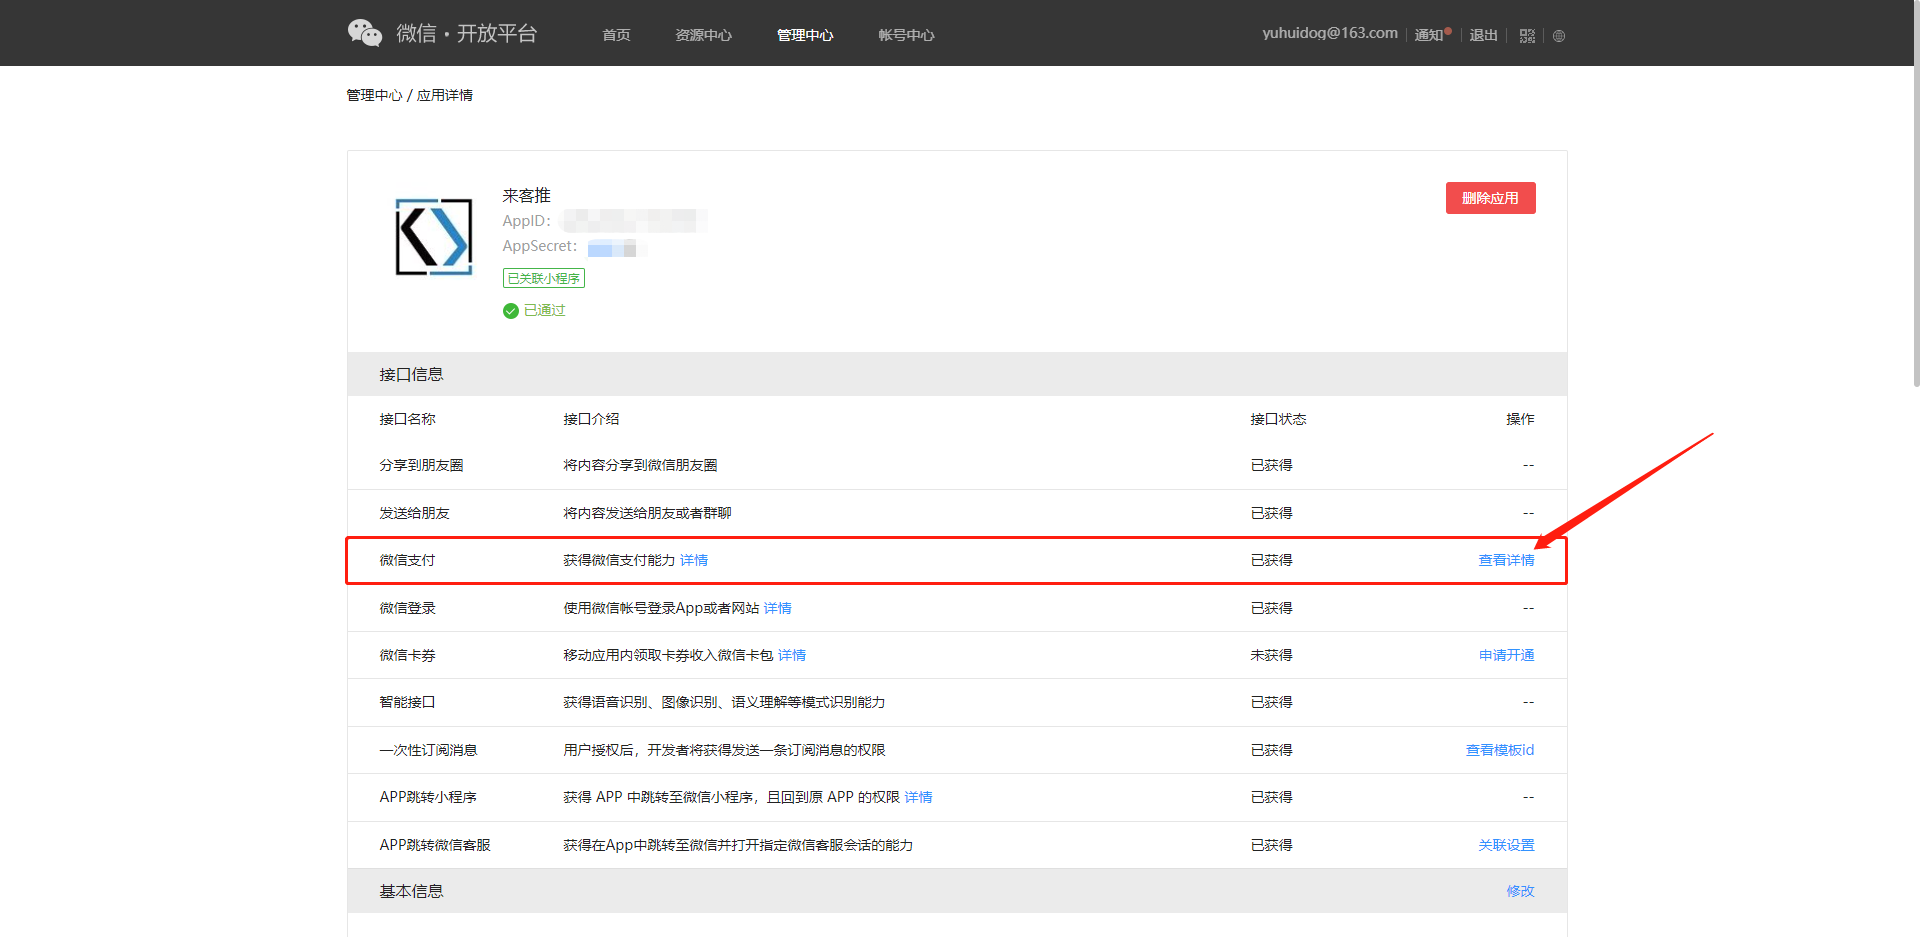Click the 发送给朋友 interface name
The width and height of the screenshot is (1920, 937).
tap(414, 513)
